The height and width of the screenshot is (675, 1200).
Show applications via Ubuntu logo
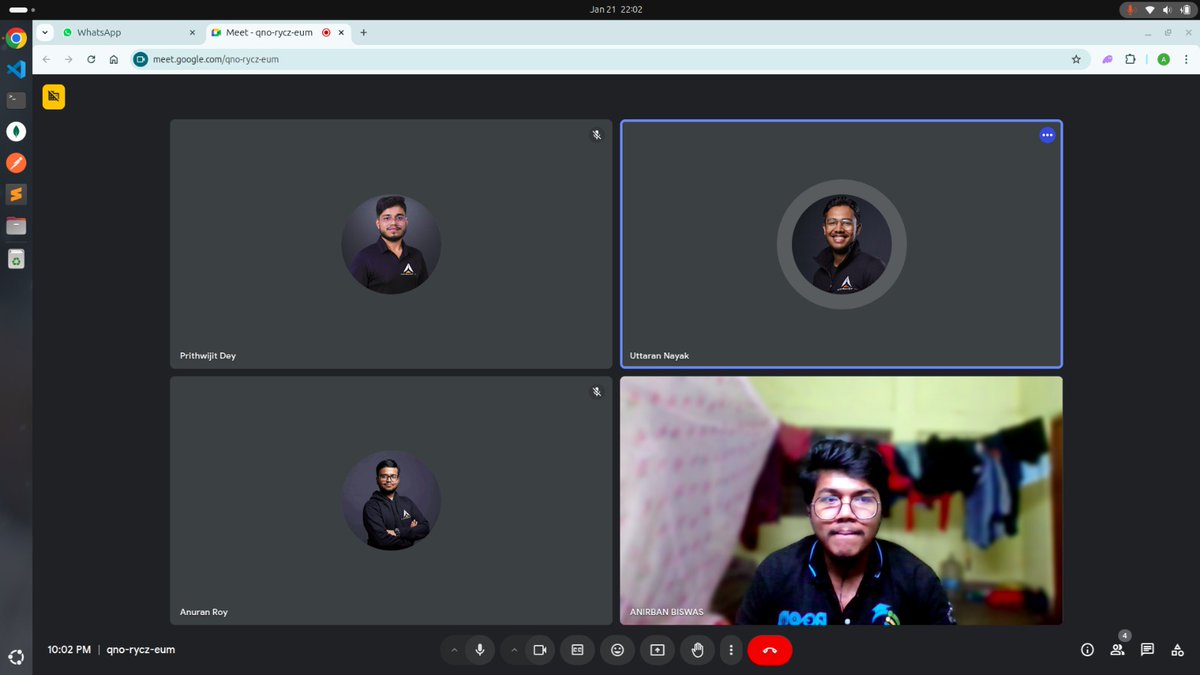16,657
